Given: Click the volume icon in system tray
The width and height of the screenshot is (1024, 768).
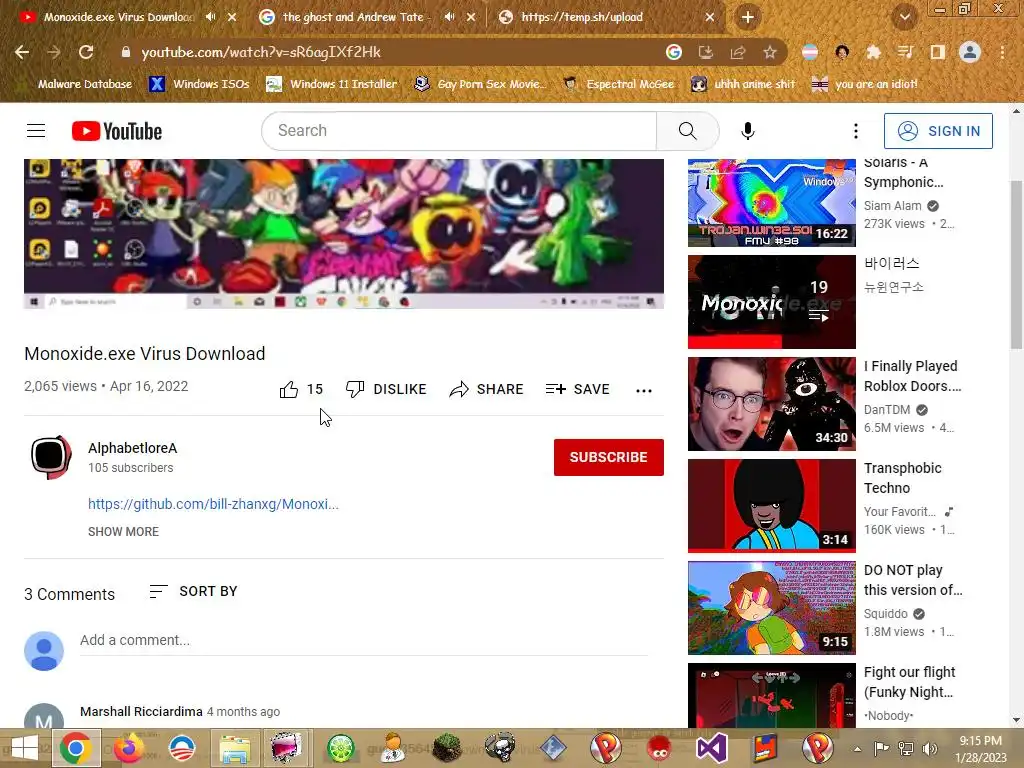Looking at the screenshot, I should (x=930, y=749).
